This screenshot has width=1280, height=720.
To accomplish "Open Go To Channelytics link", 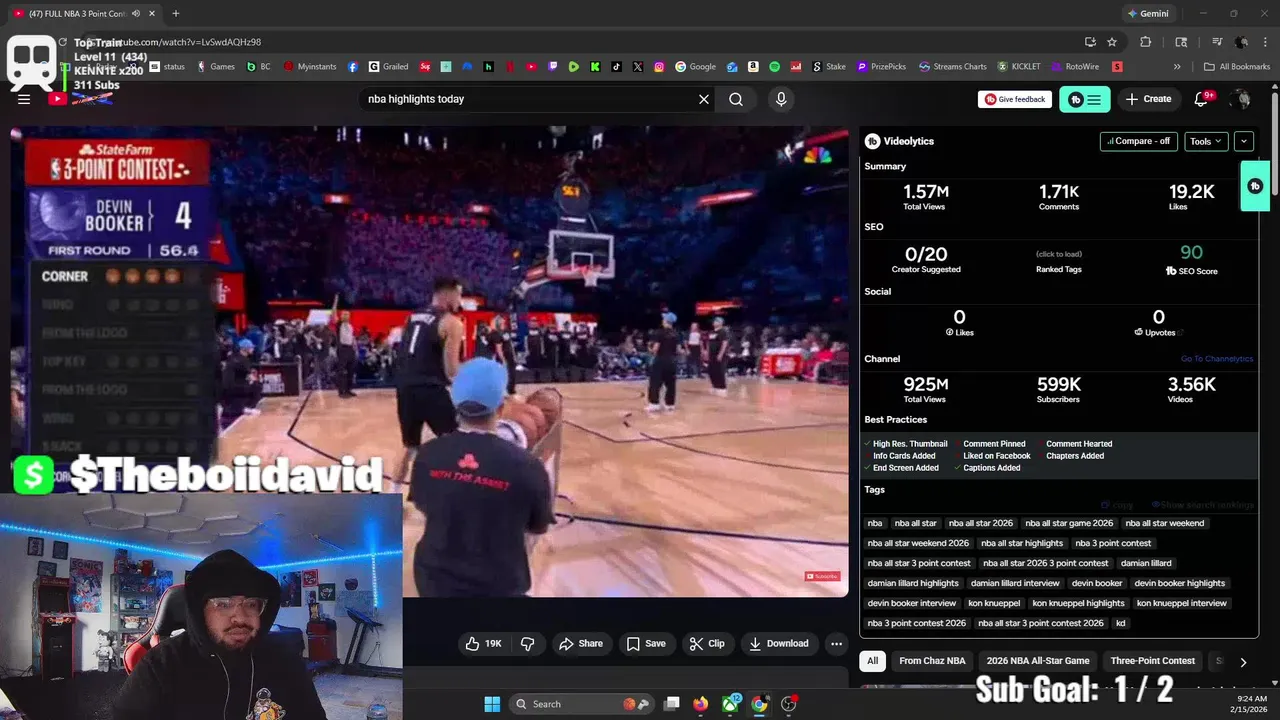I will (1216, 359).
